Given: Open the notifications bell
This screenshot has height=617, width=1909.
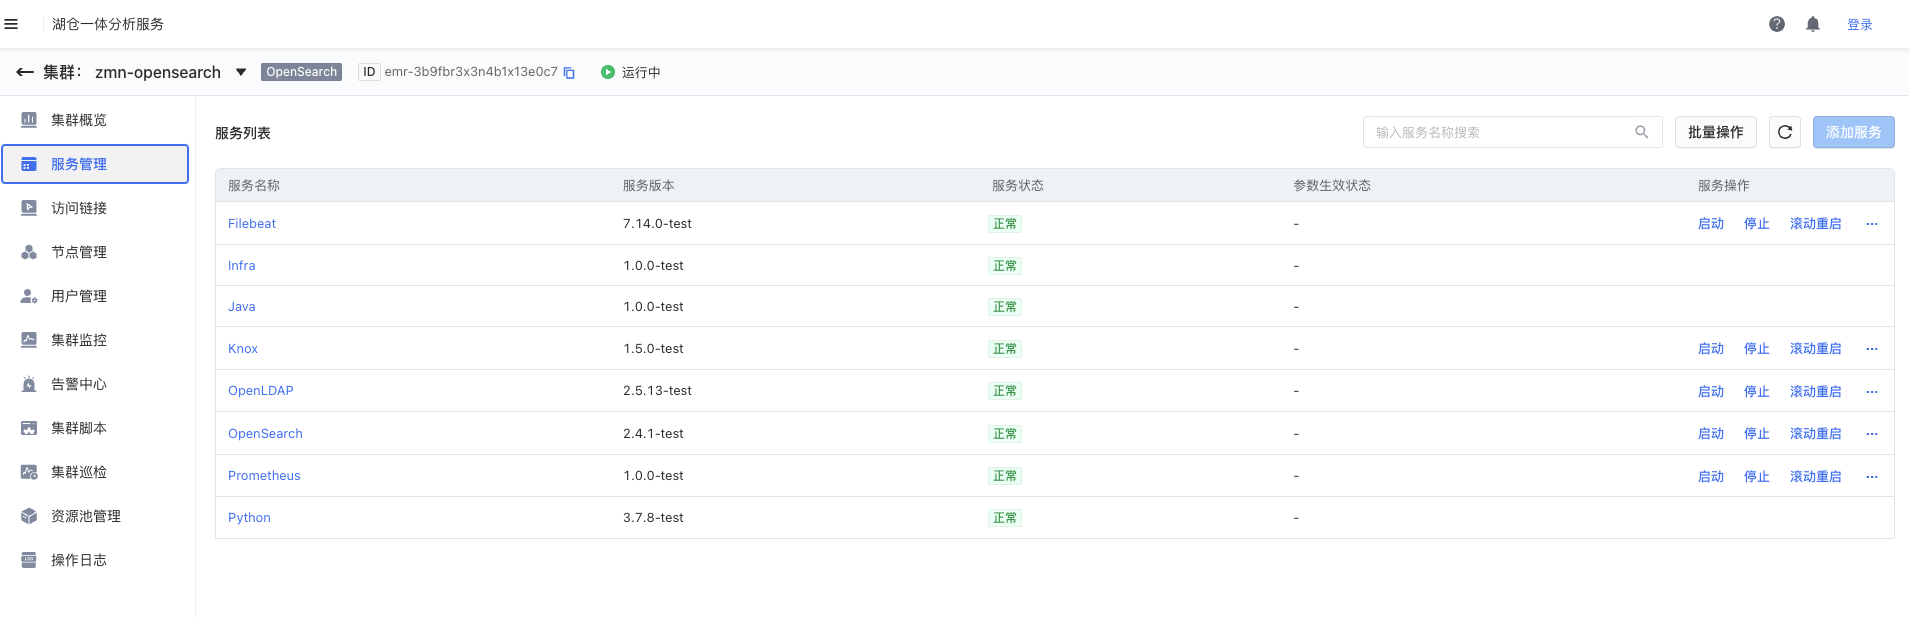Looking at the screenshot, I should pyautogui.click(x=1812, y=24).
